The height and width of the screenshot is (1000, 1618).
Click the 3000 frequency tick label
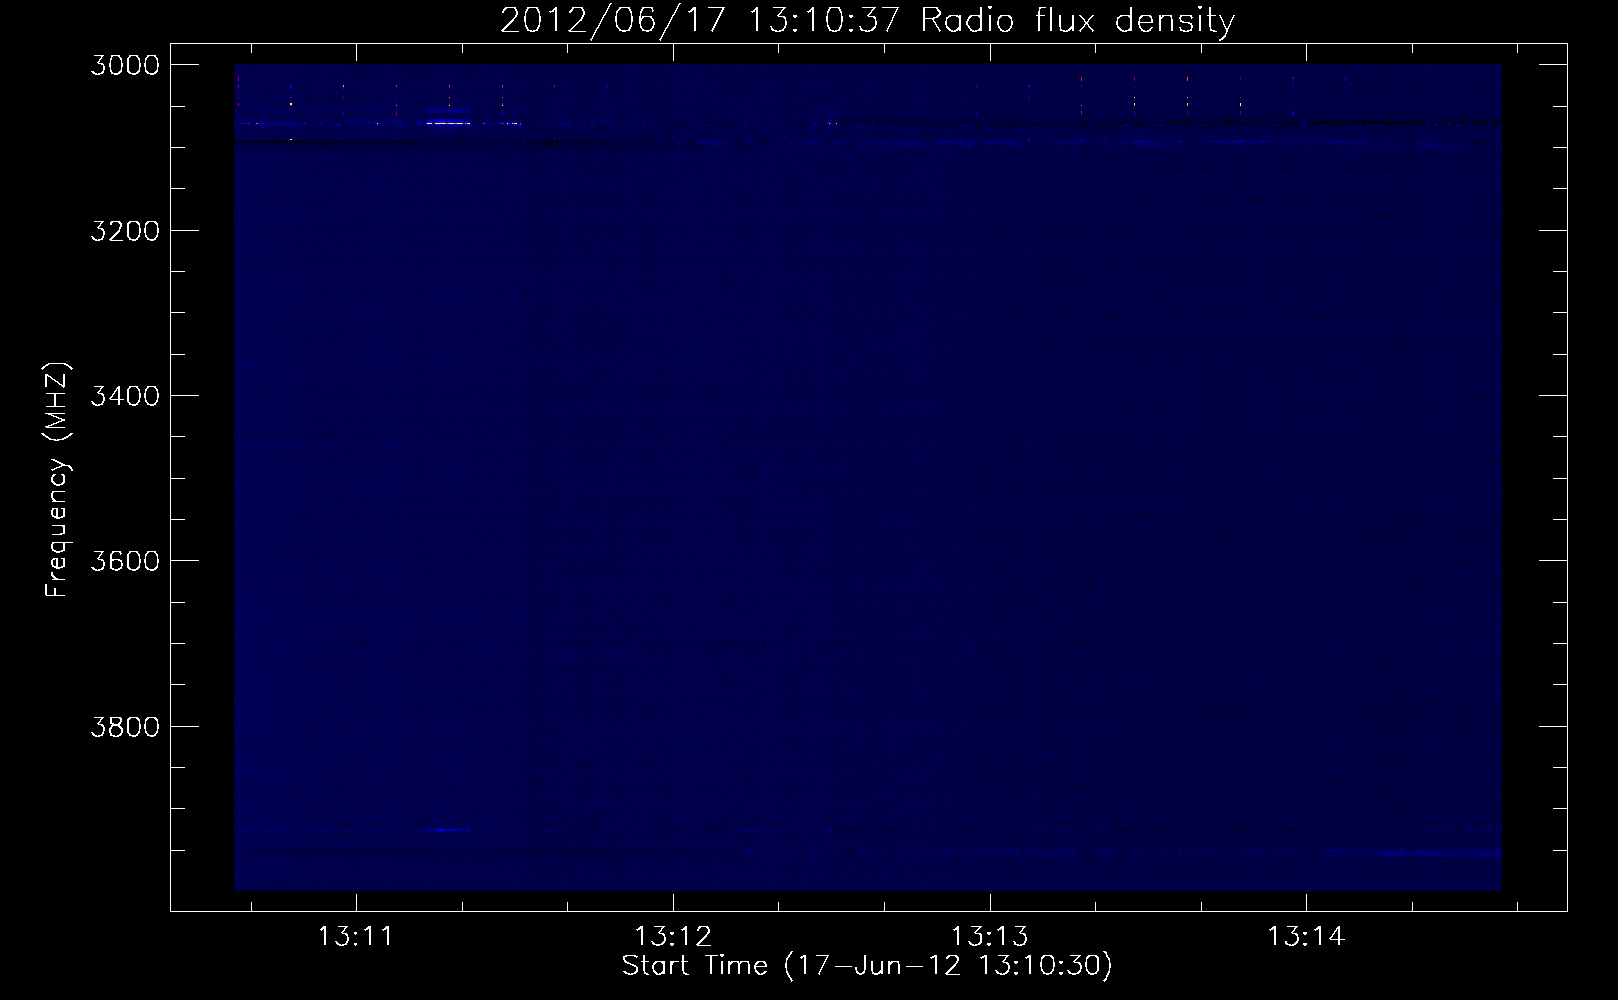click(126, 65)
